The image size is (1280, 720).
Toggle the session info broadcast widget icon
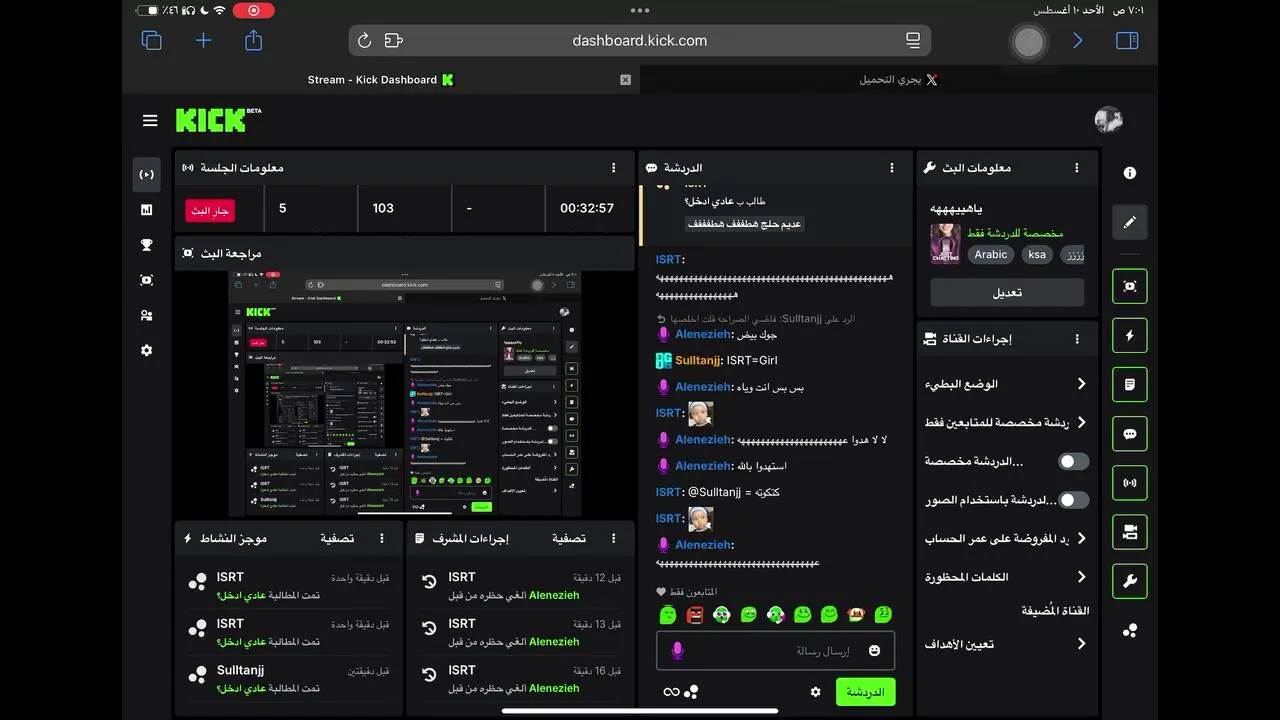(1130, 483)
